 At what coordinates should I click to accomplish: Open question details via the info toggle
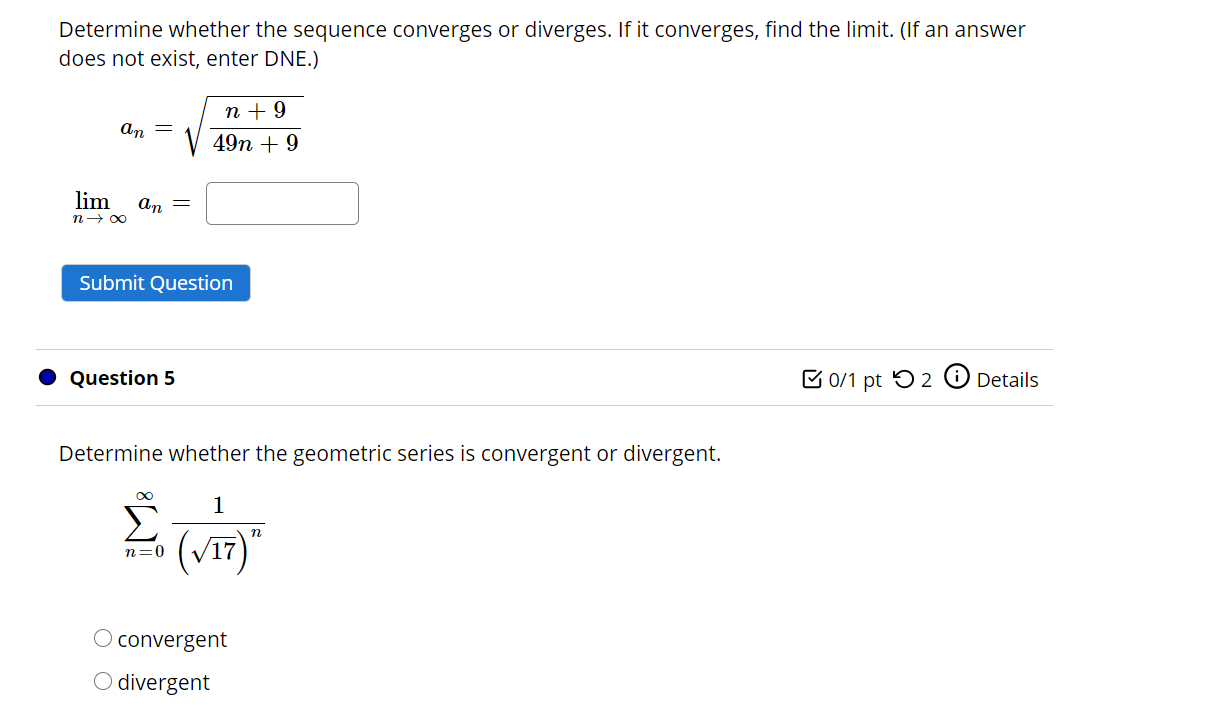click(956, 379)
